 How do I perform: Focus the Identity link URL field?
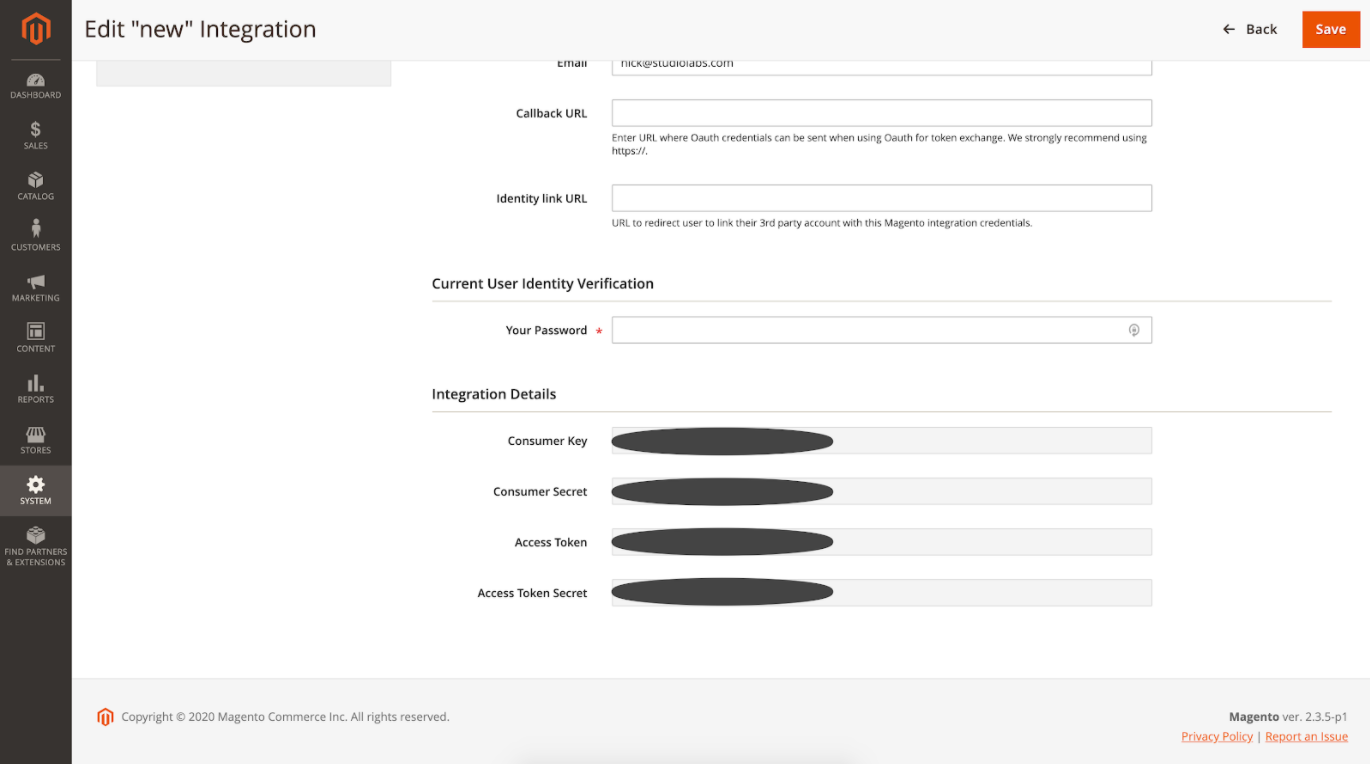(882, 198)
